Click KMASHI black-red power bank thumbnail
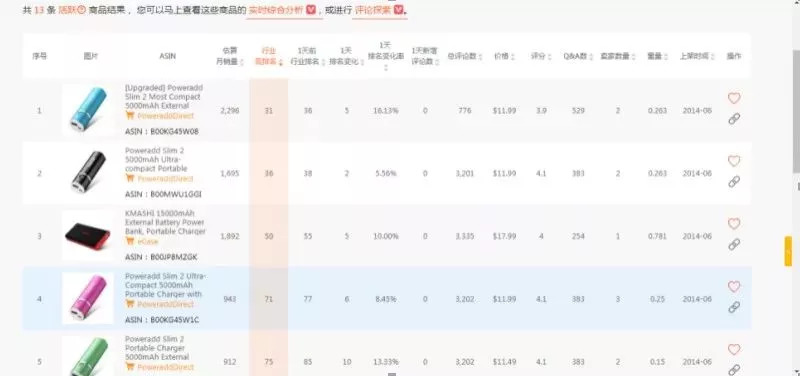Viewport: 800px width, 376px height. point(88,235)
